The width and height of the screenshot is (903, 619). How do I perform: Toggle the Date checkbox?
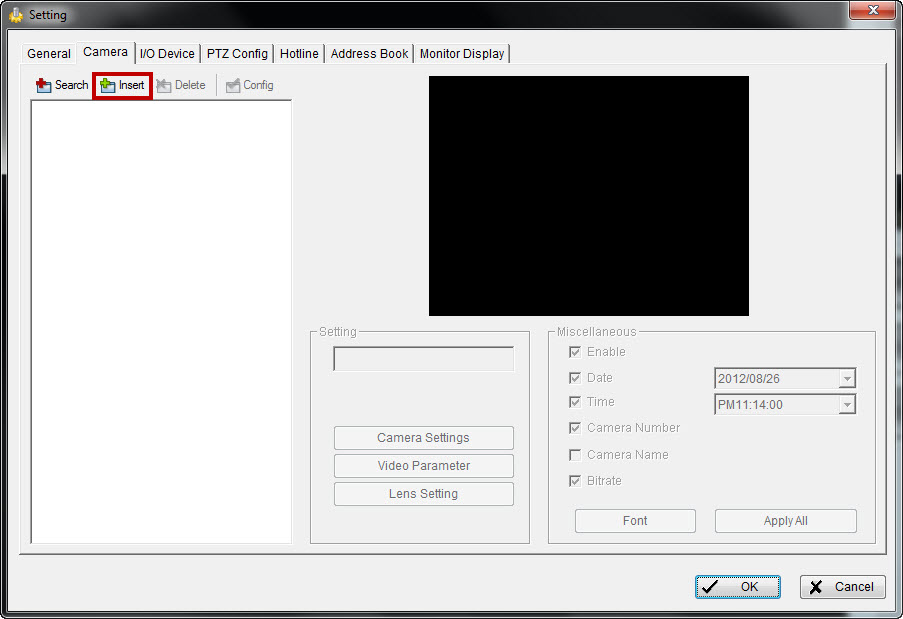coord(575,378)
